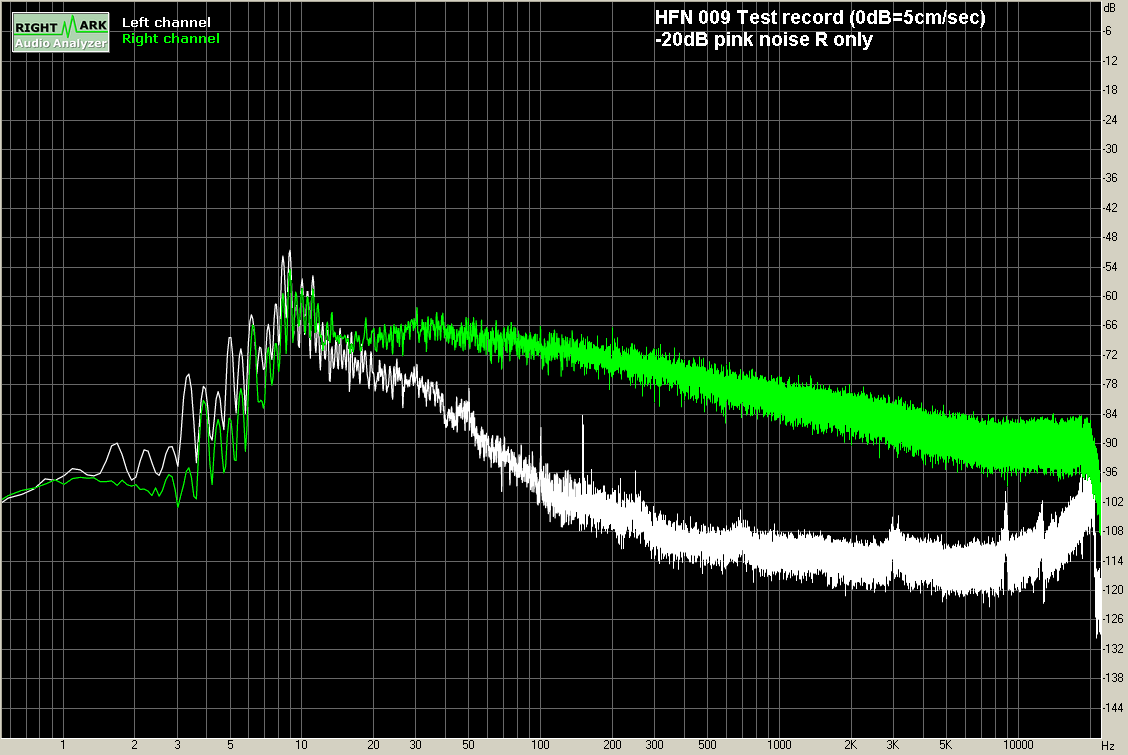This screenshot has width=1128, height=755.
Task: Click the '3K' frequency axis label
Action: [x=893, y=745]
